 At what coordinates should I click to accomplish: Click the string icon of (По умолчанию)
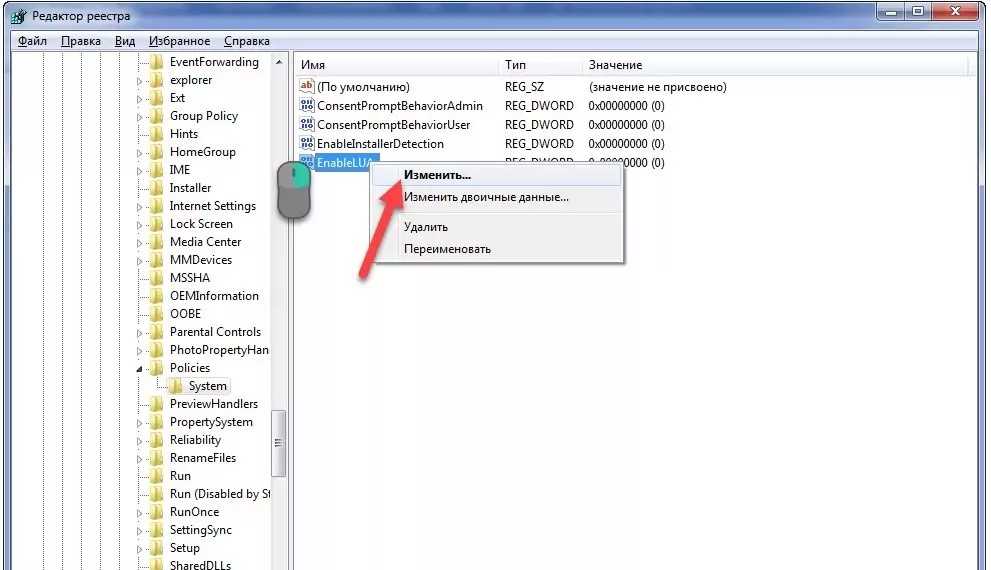[x=307, y=87]
